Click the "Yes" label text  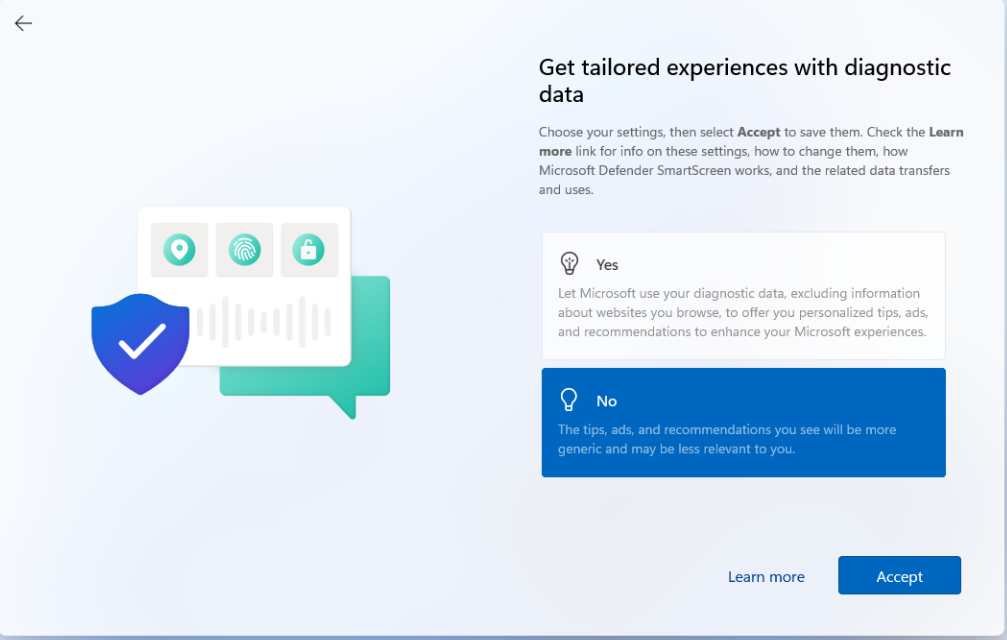[x=607, y=265]
